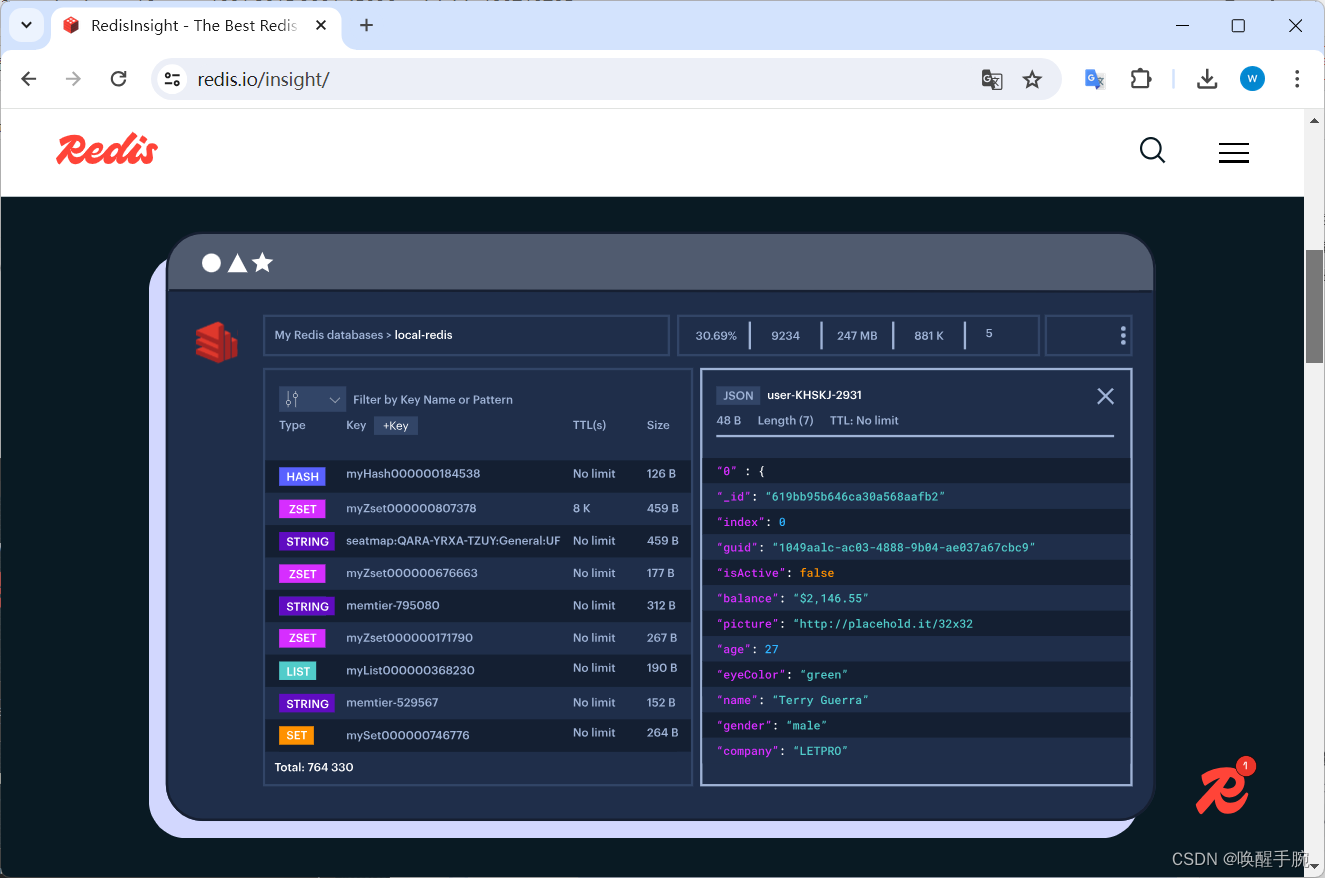Click the browser back arrow
The image size is (1325, 878).
pos(29,79)
